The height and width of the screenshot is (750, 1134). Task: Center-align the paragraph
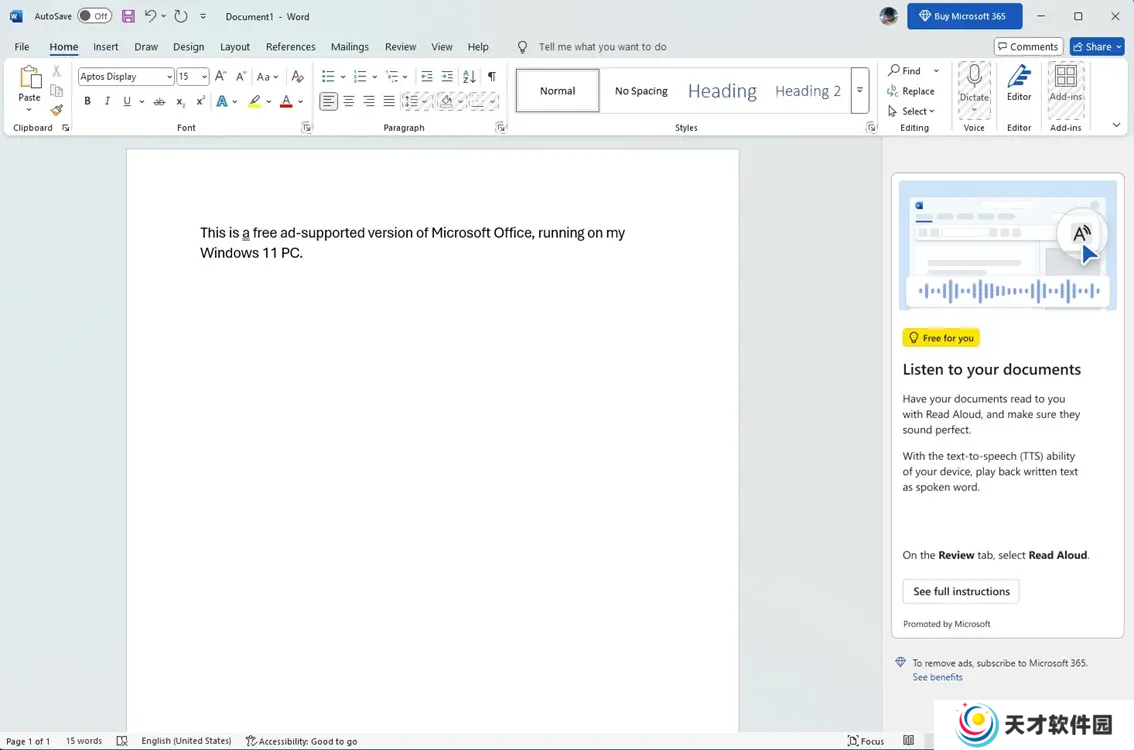(x=349, y=101)
